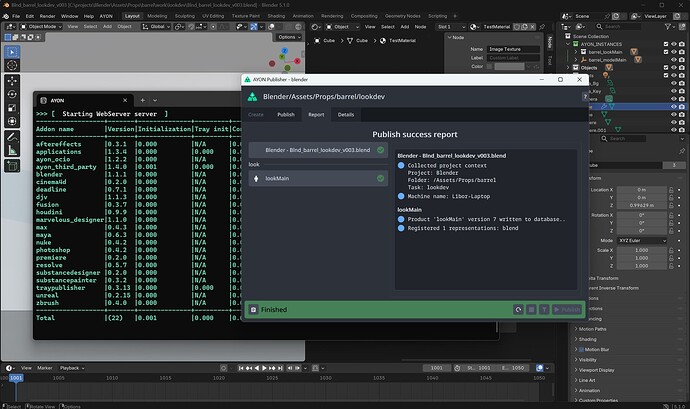Switch to the Shading workspace tab
This screenshot has height=409, width=690.
pos(276,16)
